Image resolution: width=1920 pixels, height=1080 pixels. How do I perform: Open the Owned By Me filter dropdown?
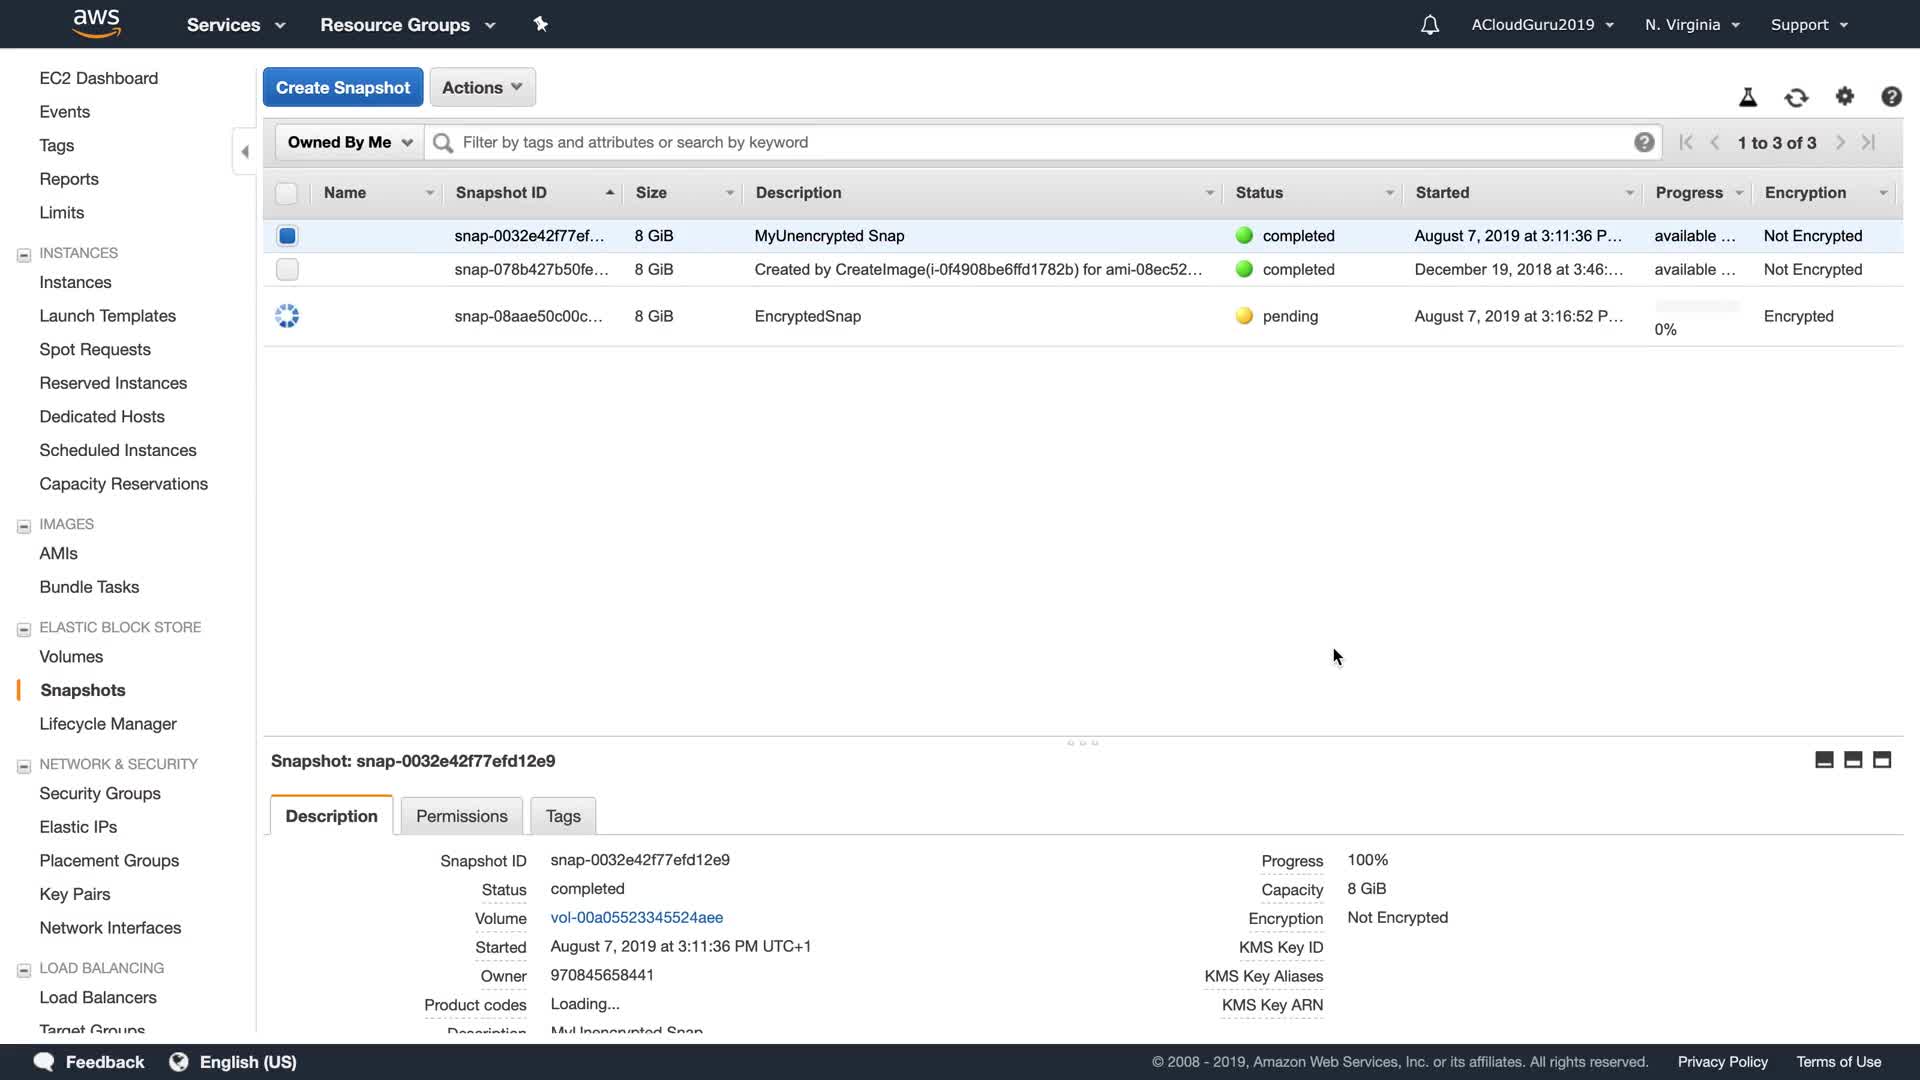pyautogui.click(x=350, y=142)
